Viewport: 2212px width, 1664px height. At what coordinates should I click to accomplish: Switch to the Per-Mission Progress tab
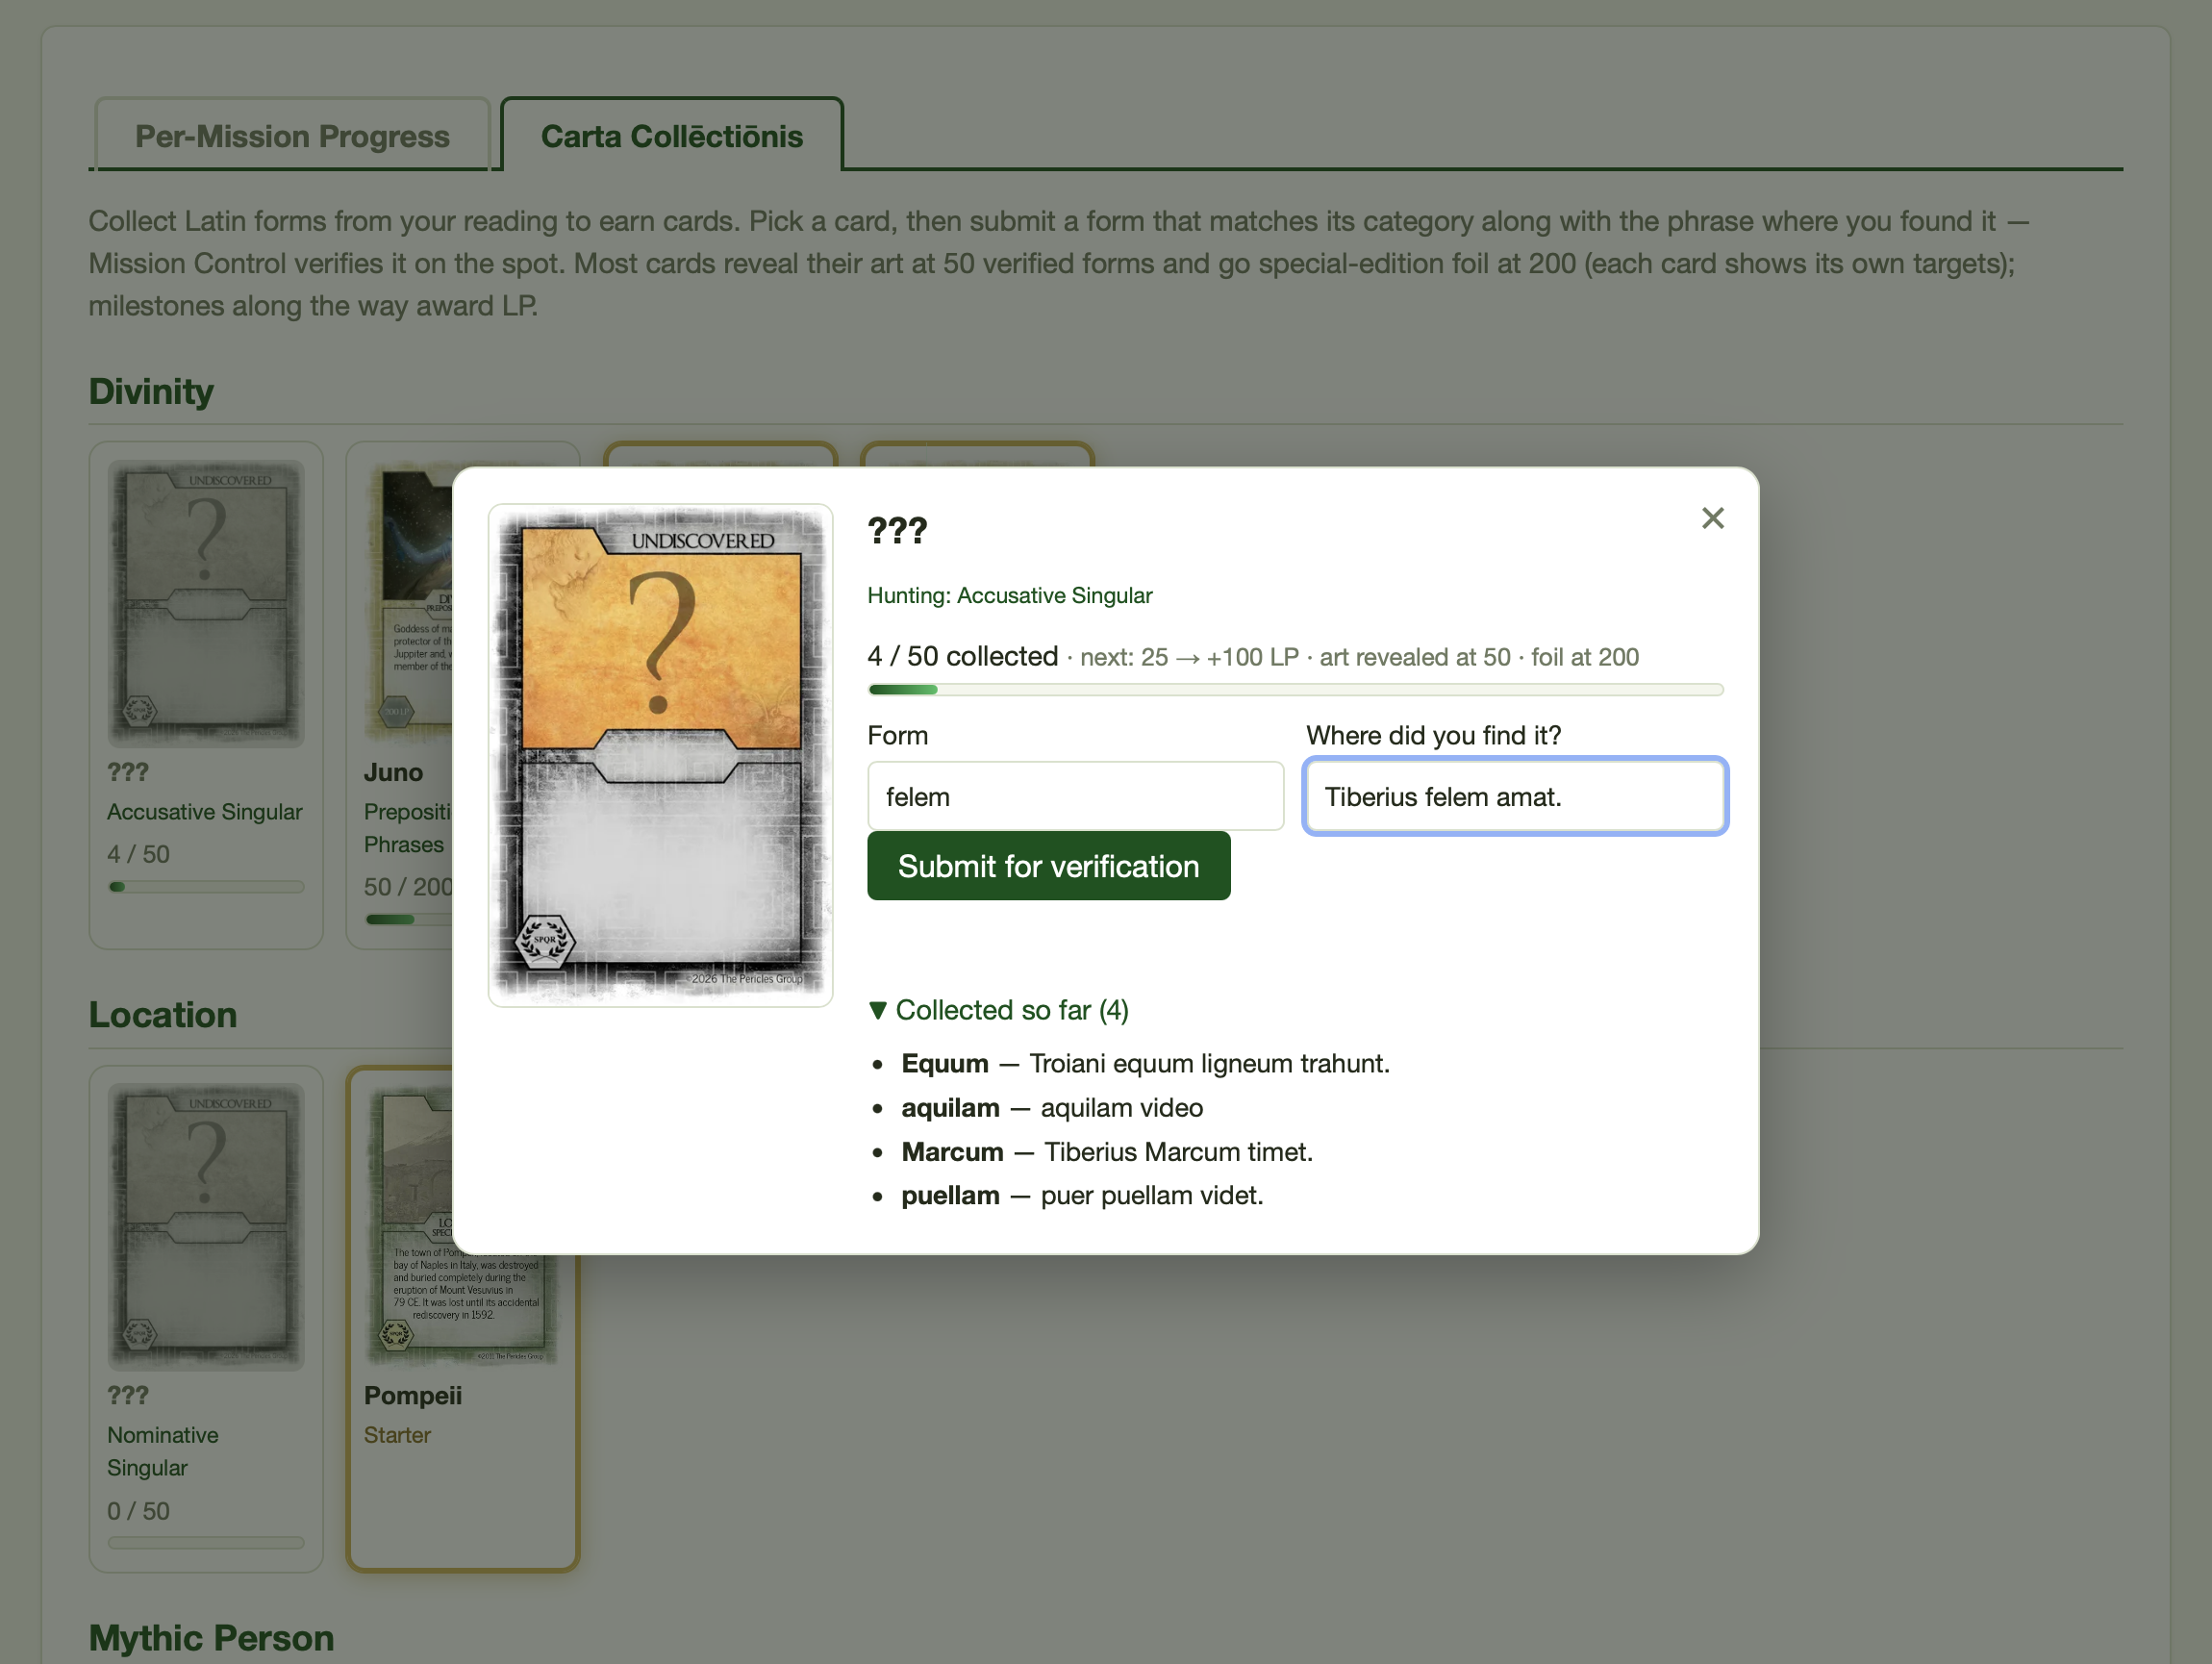click(x=292, y=135)
